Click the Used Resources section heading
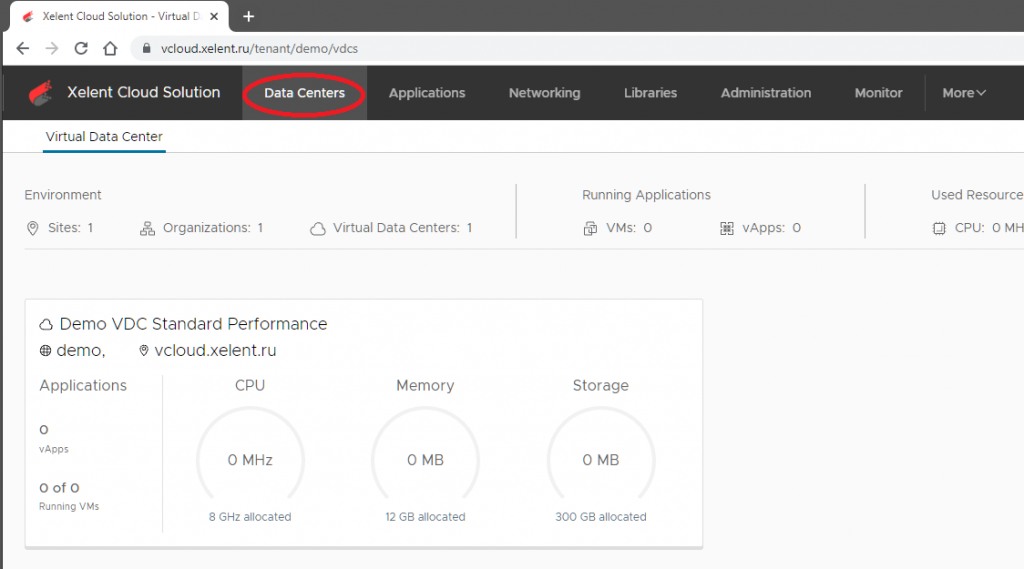 [x=978, y=195]
